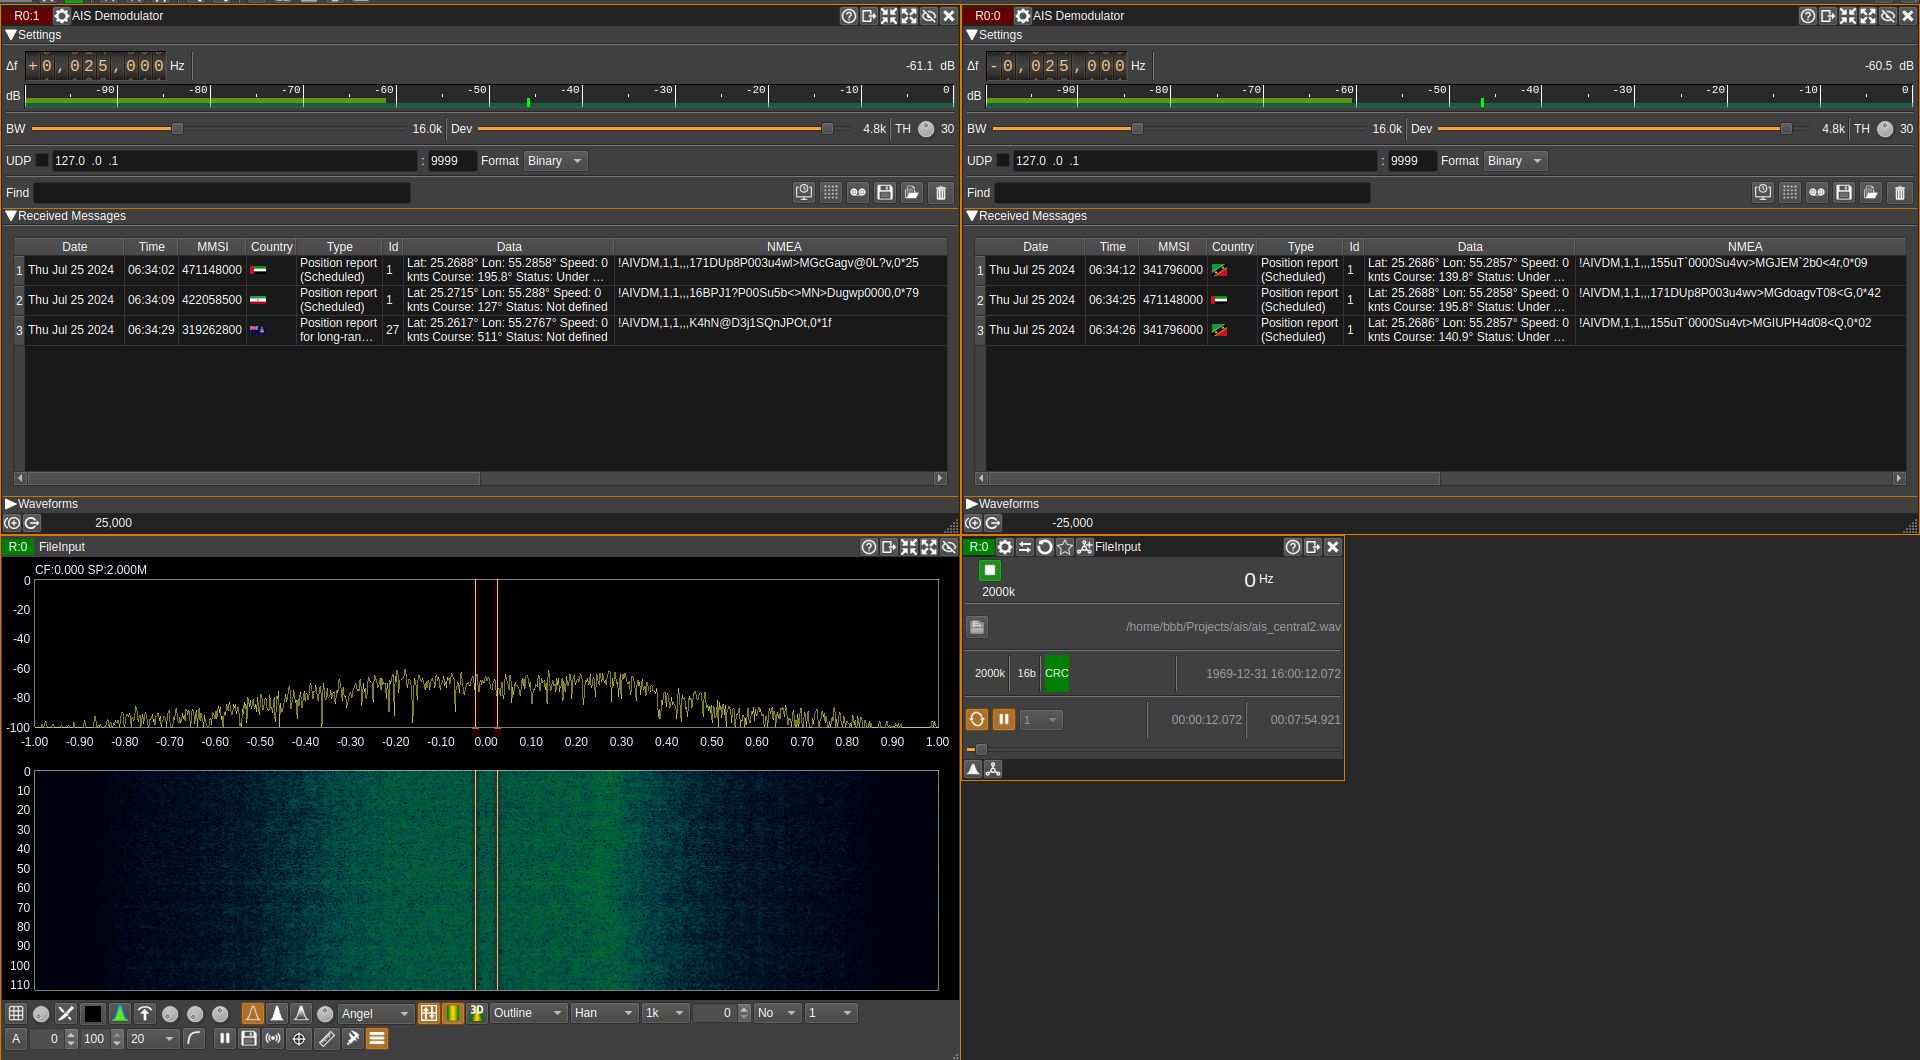Expand the Waveforms section of R0:1 demodulator

[x=11, y=504]
